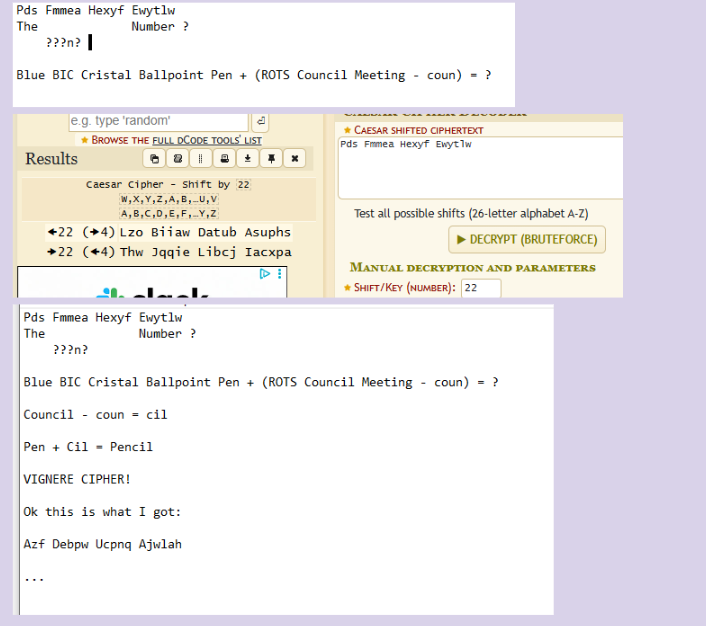Click the ciphertext "Pds Fmmea Hexyf Ewytlw" in the bottom notes
Screen dimensions: 706x626
(103, 318)
